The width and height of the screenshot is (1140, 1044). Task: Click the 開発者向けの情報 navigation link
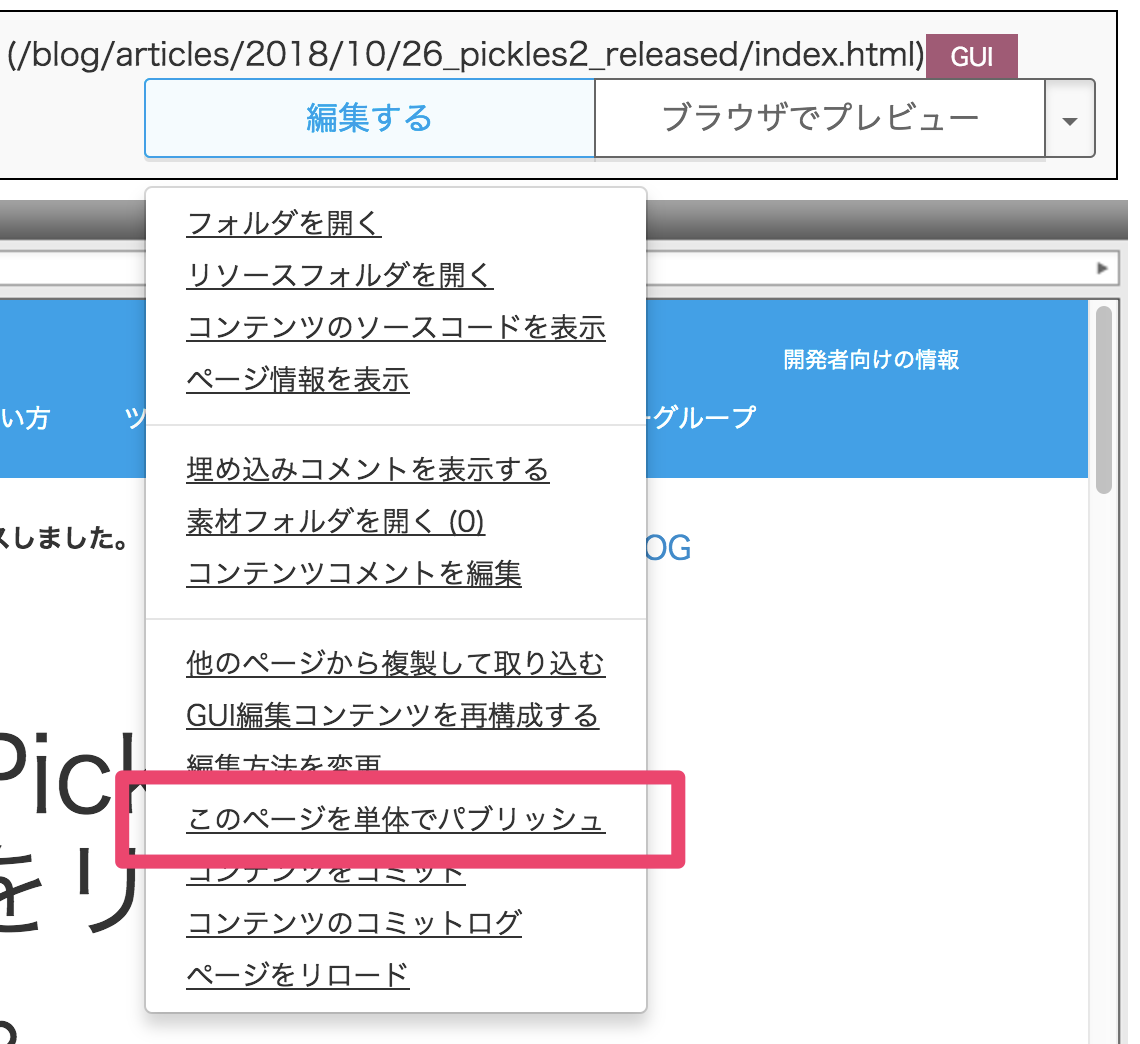coord(871,360)
